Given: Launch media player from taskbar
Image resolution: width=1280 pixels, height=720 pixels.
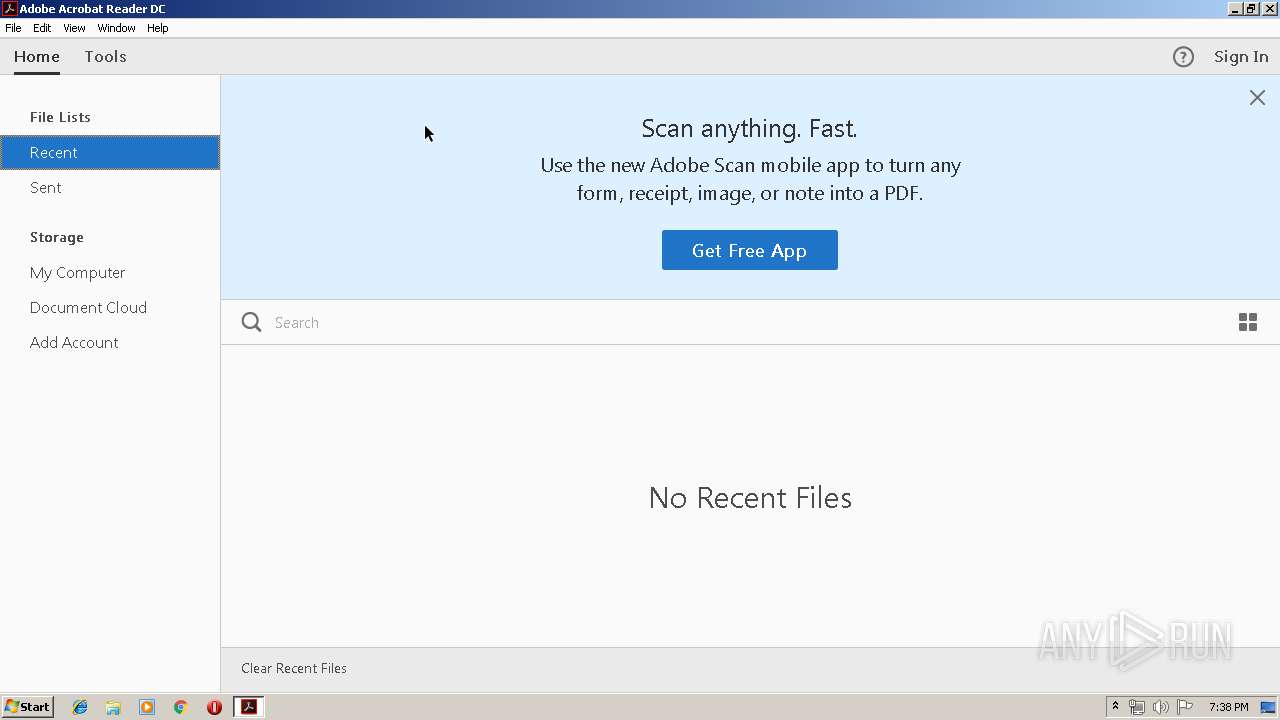Looking at the screenshot, I should tap(147, 707).
